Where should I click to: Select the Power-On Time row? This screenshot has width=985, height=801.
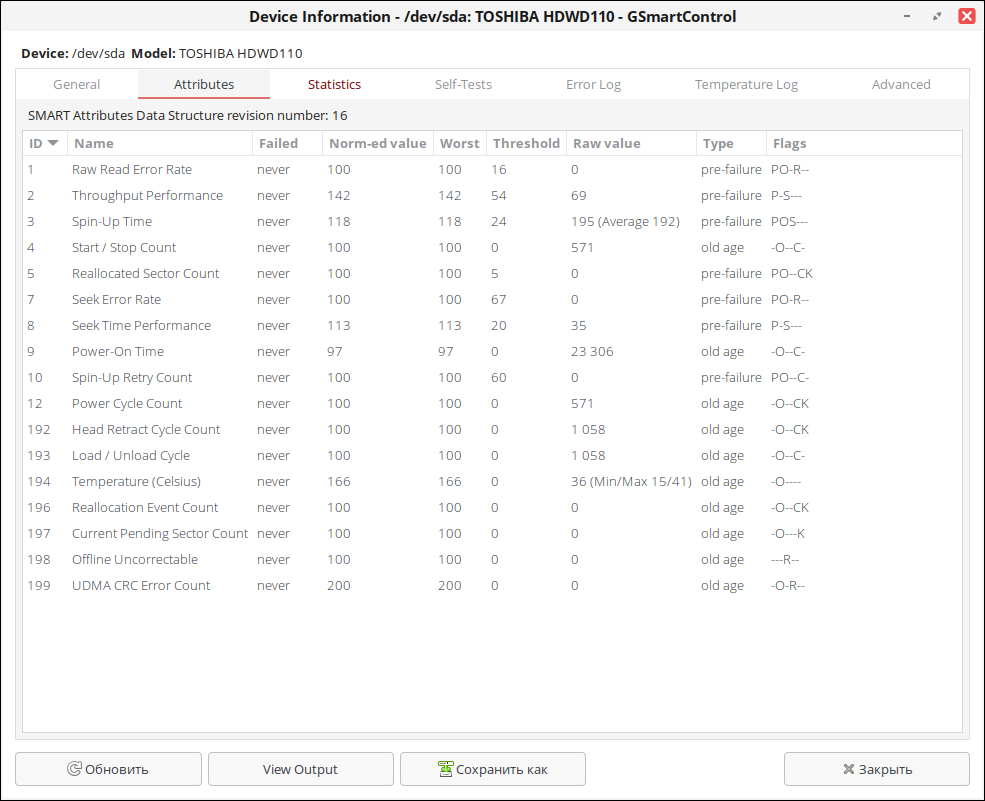tap(118, 351)
